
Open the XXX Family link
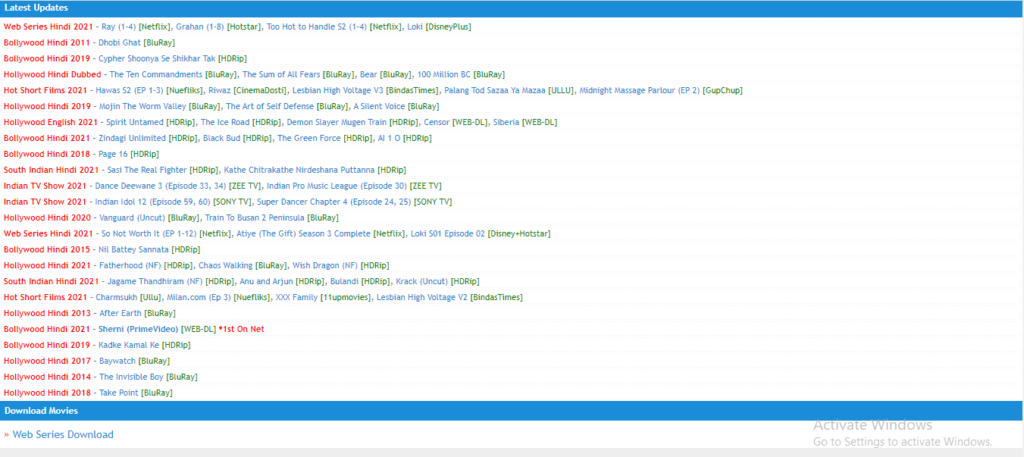coord(296,297)
